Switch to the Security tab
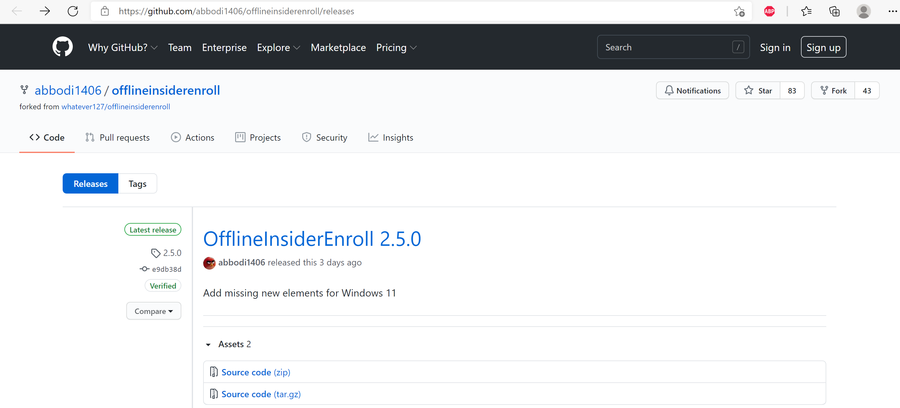Viewport: 900px width, 408px height. pyautogui.click(x=324, y=138)
